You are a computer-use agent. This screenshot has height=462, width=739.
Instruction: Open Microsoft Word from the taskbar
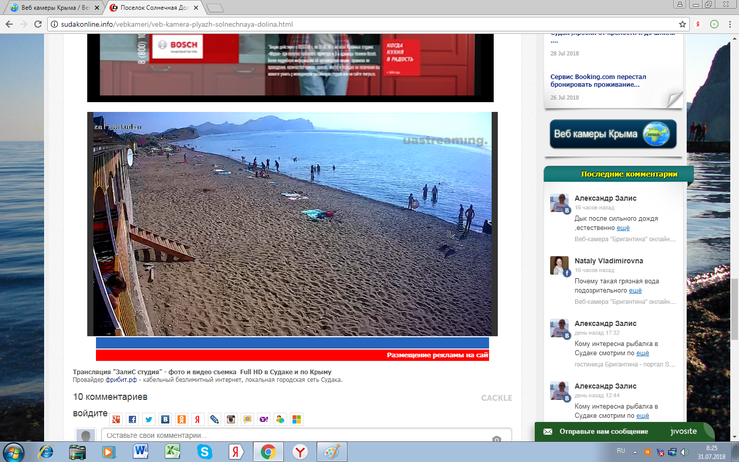pos(140,452)
